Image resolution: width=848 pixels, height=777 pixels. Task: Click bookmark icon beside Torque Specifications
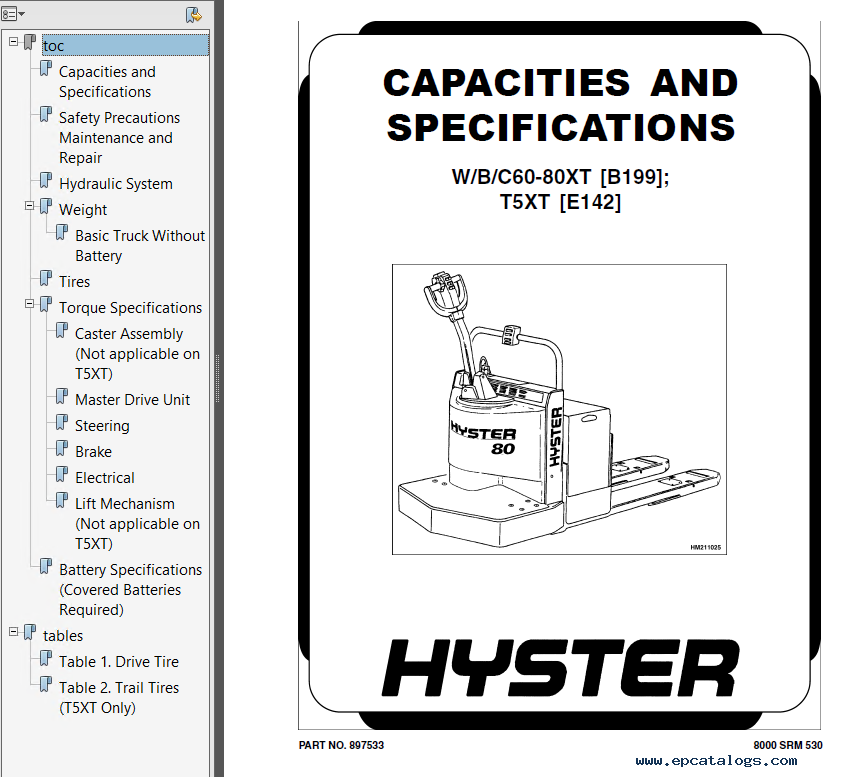(x=46, y=304)
